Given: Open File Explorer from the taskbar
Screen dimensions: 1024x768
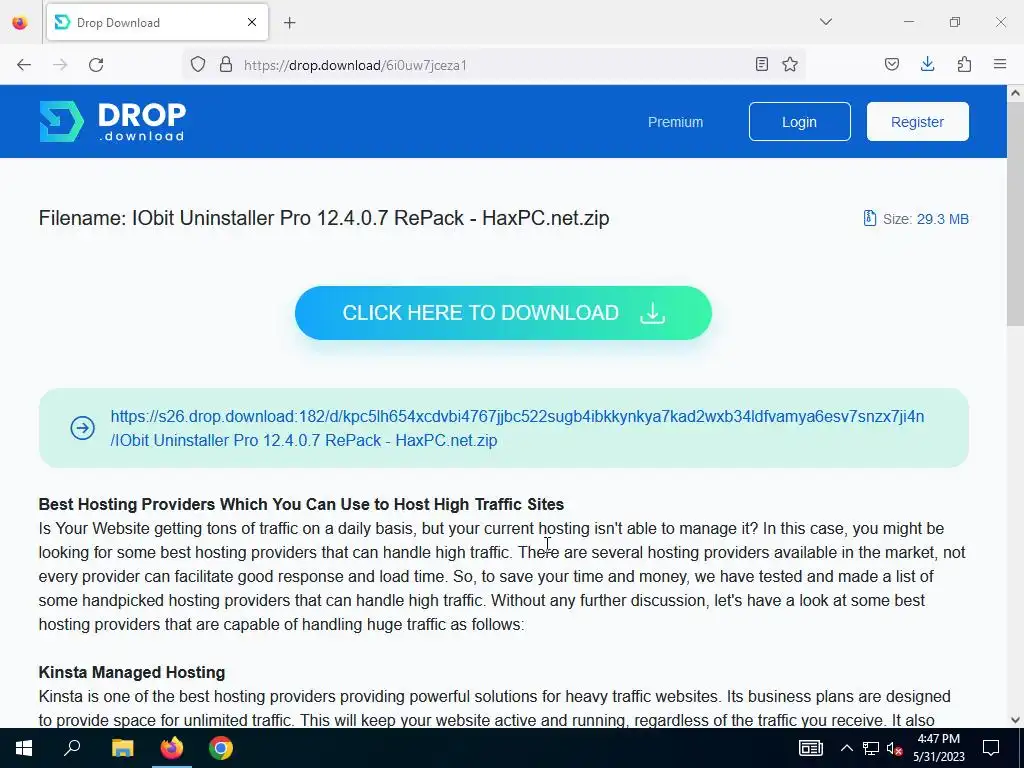Looking at the screenshot, I should (122, 748).
